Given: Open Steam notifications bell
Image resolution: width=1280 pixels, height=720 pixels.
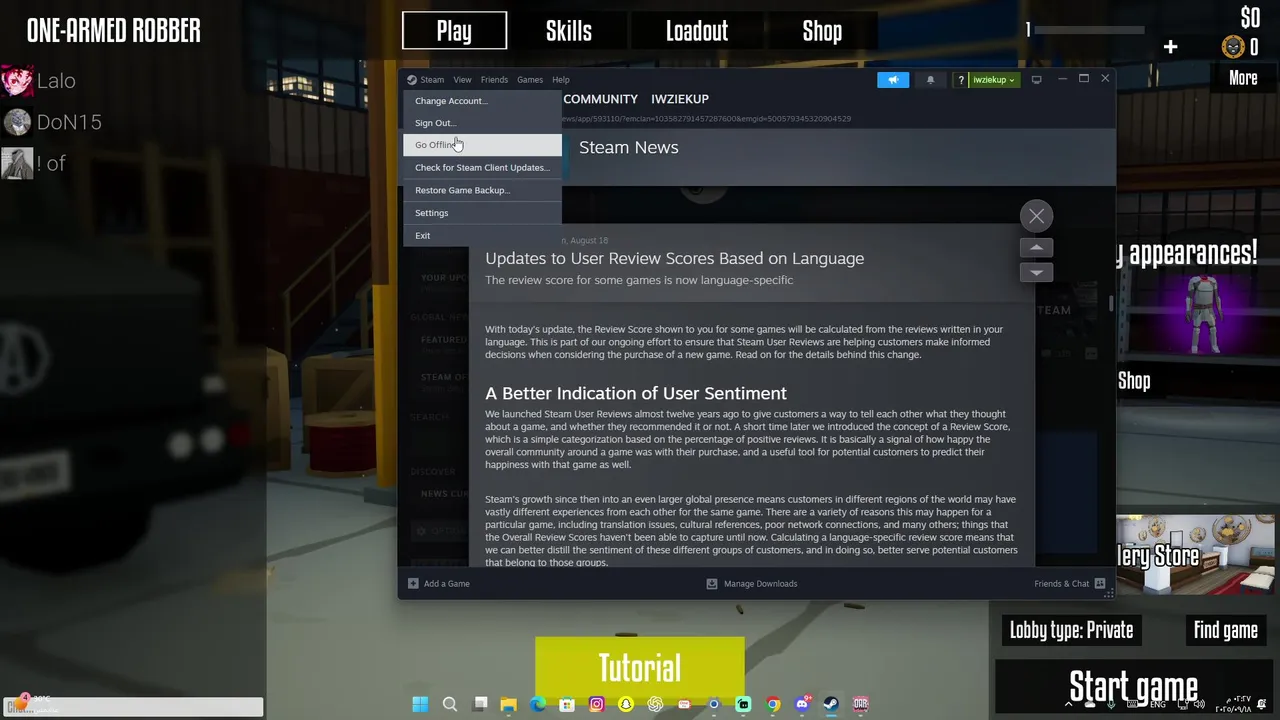Looking at the screenshot, I should pos(930,80).
